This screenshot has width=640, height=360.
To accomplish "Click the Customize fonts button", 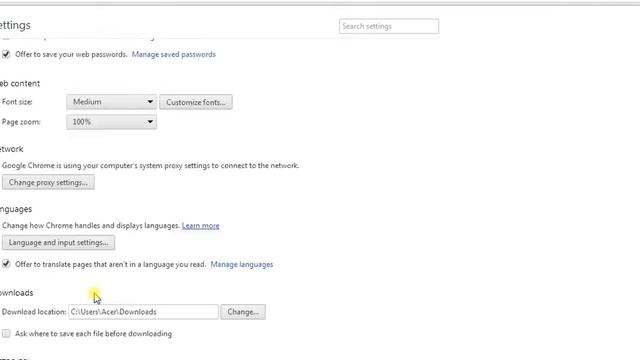I will pos(196,102).
